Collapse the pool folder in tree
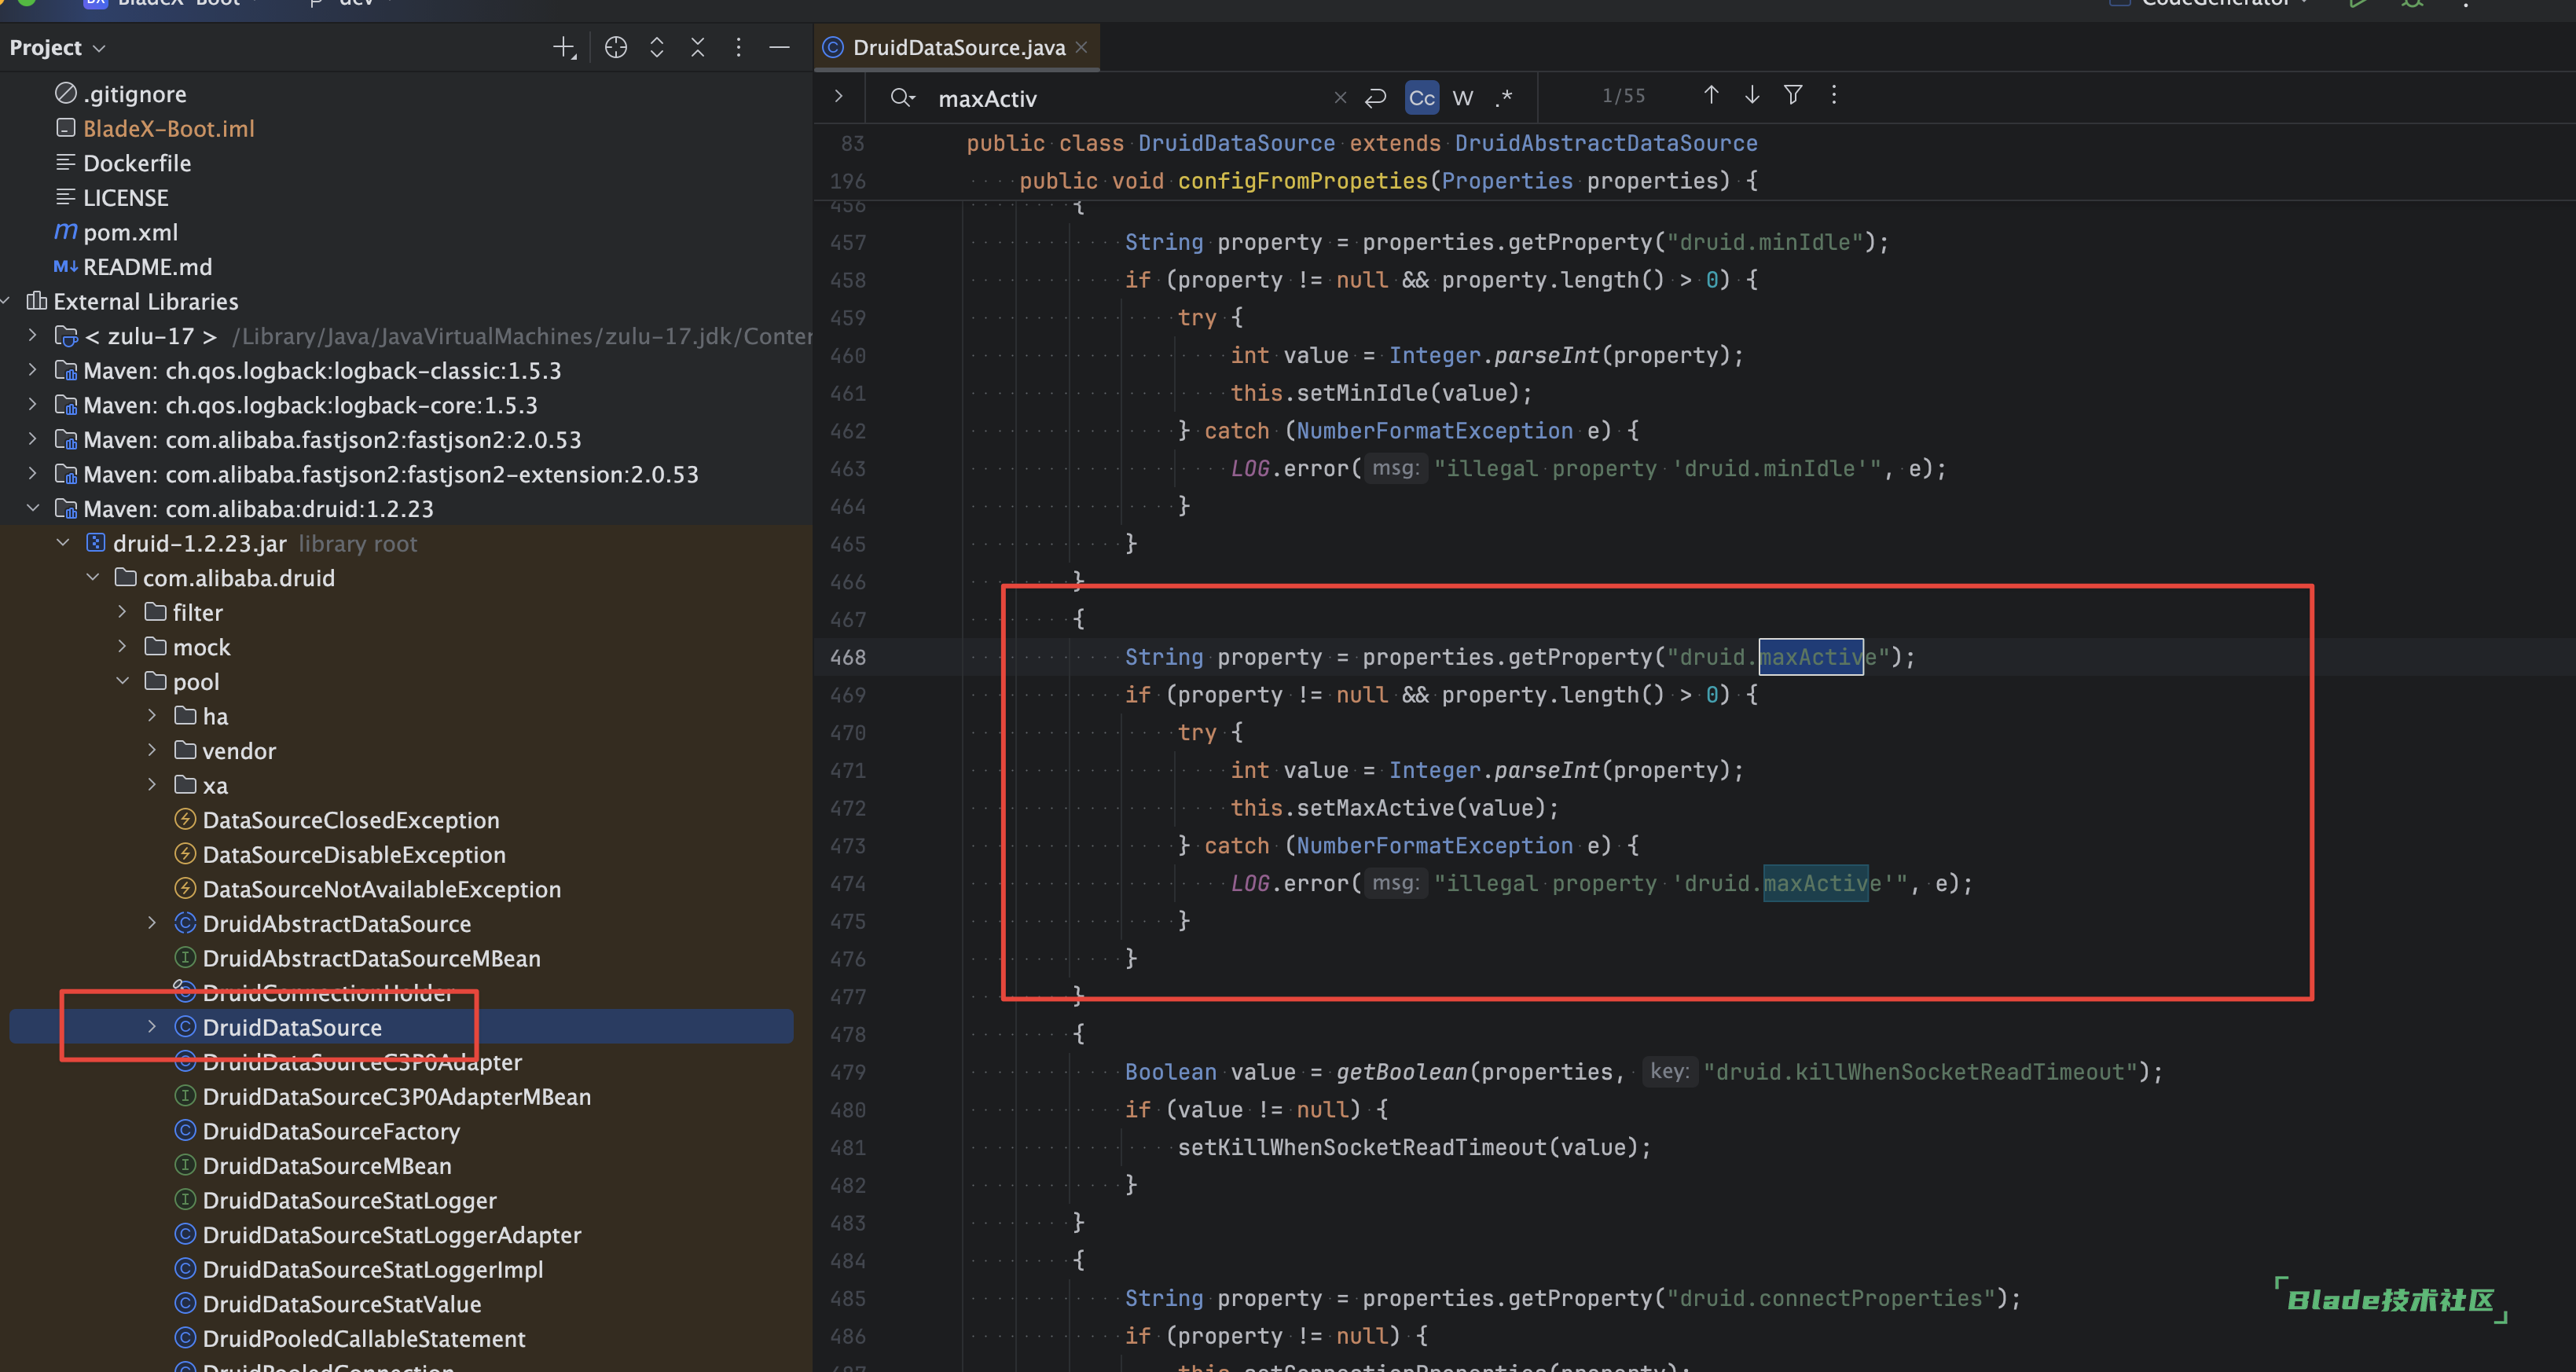The width and height of the screenshot is (2576, 1372). click(122, 681)
